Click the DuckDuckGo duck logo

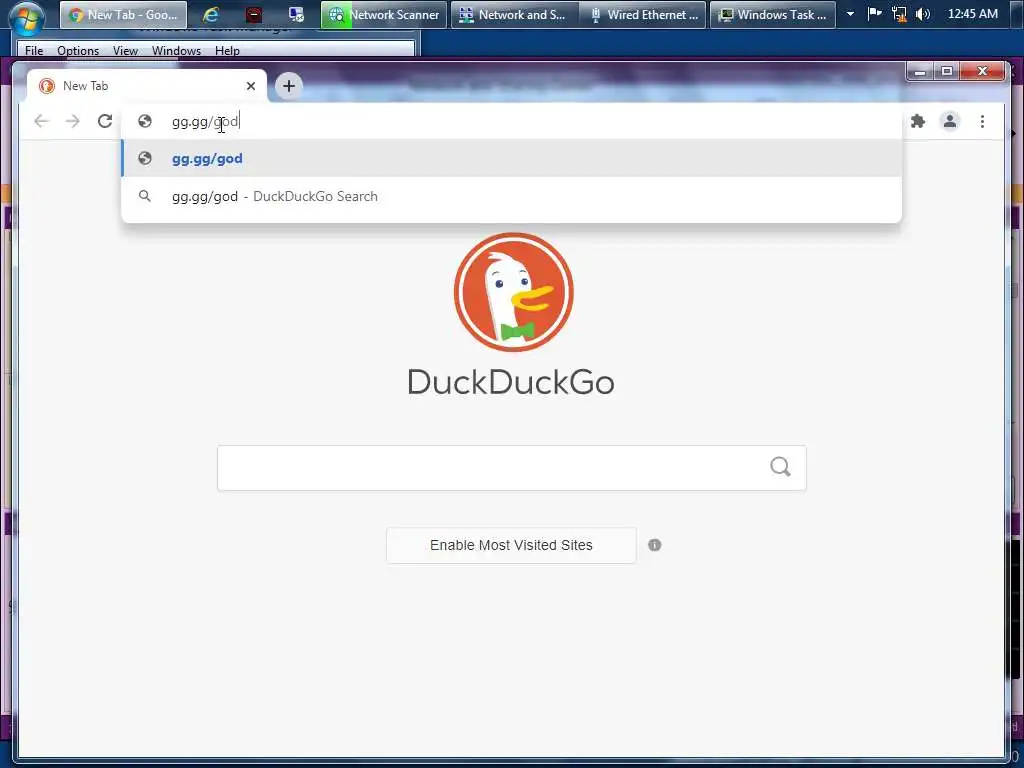(513, 292)
